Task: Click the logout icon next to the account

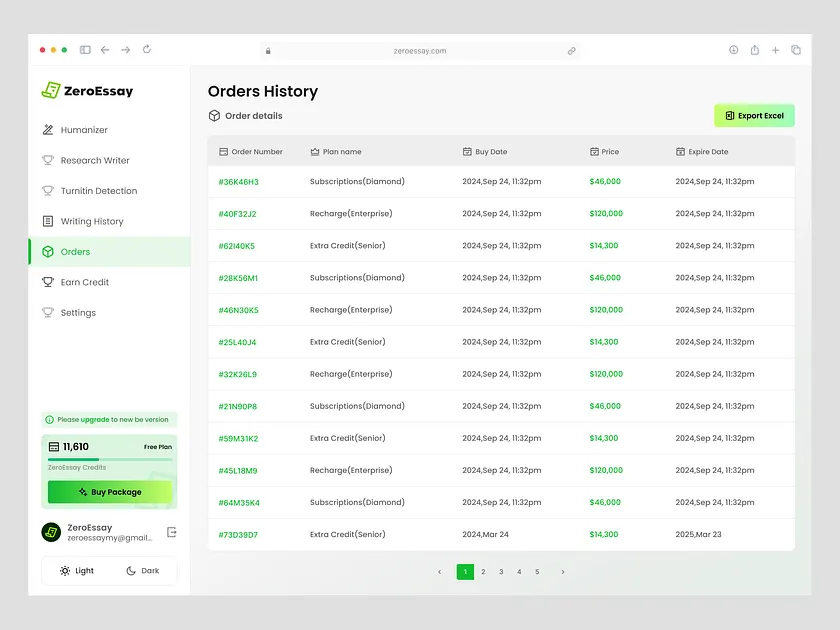Action: coord(171,532)
